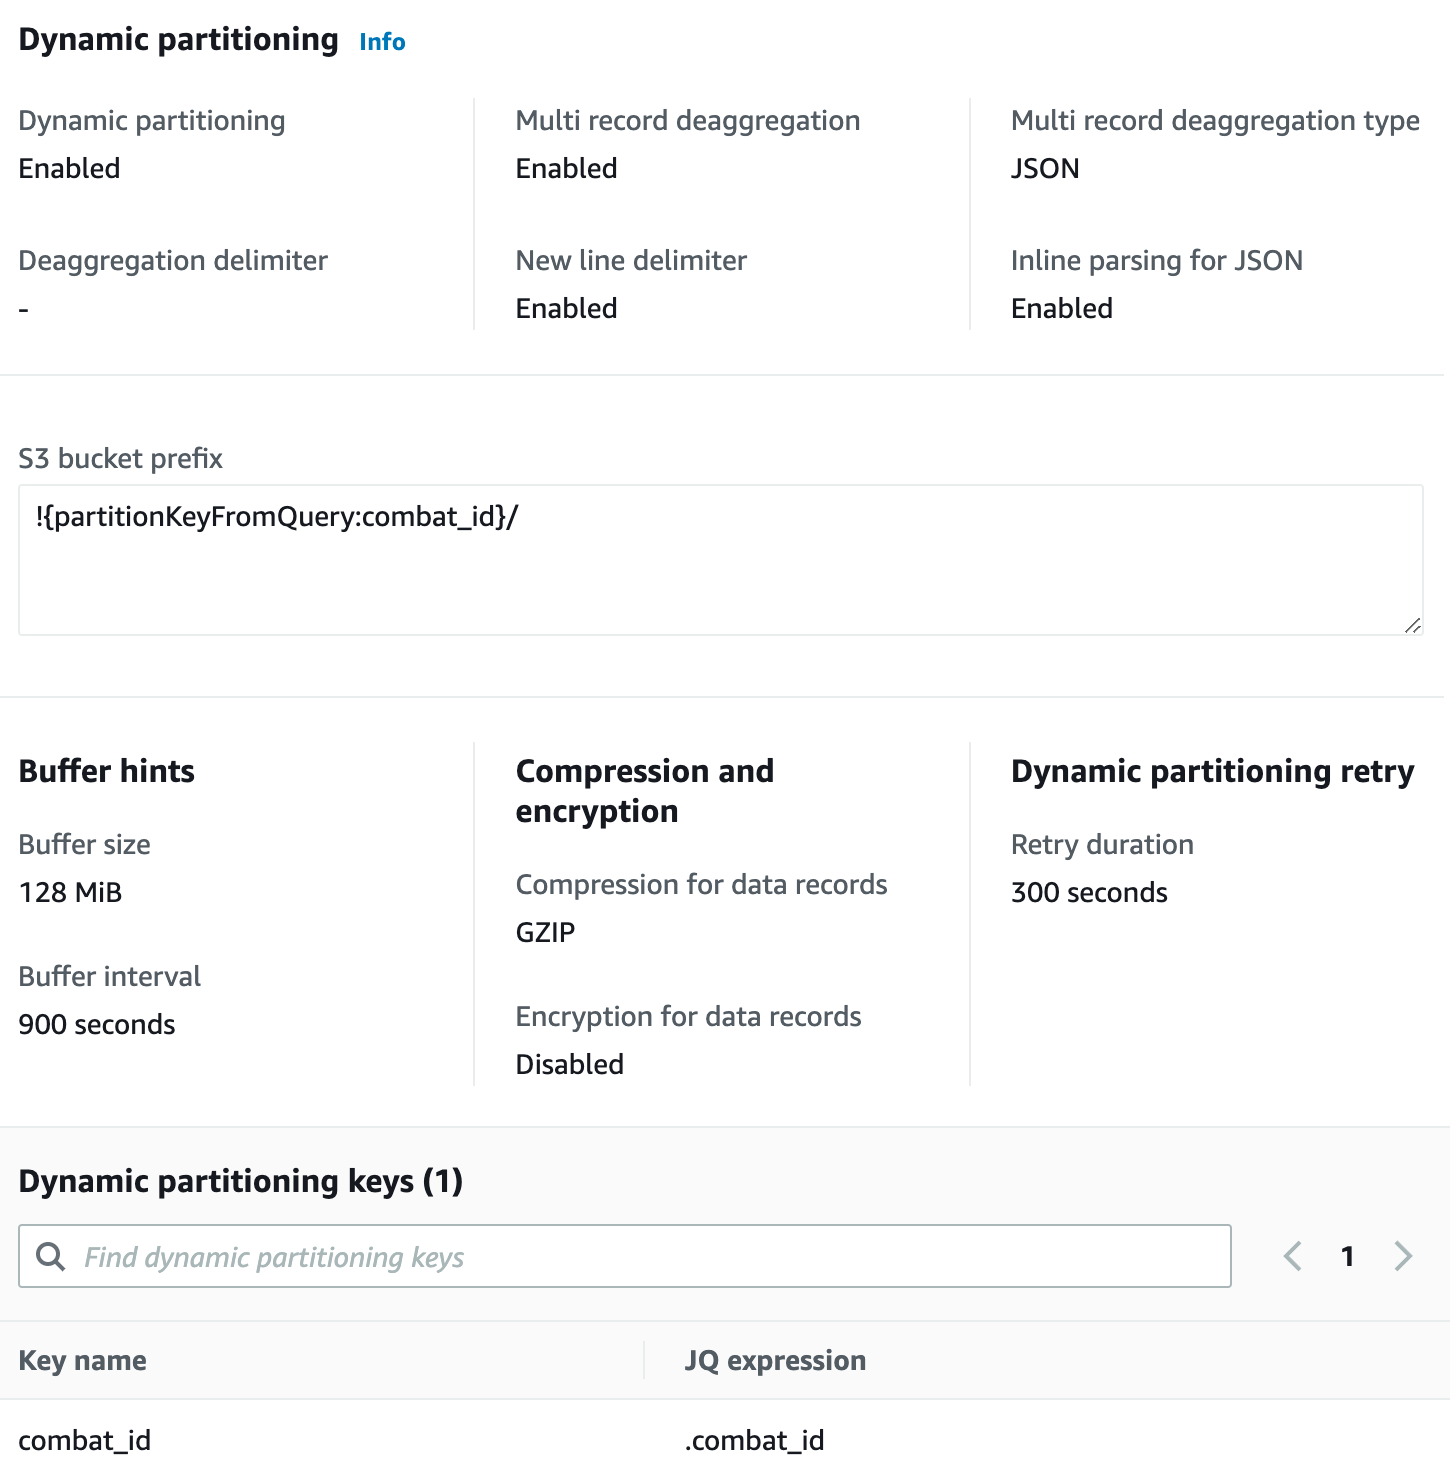Select the JQ expression .combat_id
Screen dimensions: 1450x1468
(754, 1440)
